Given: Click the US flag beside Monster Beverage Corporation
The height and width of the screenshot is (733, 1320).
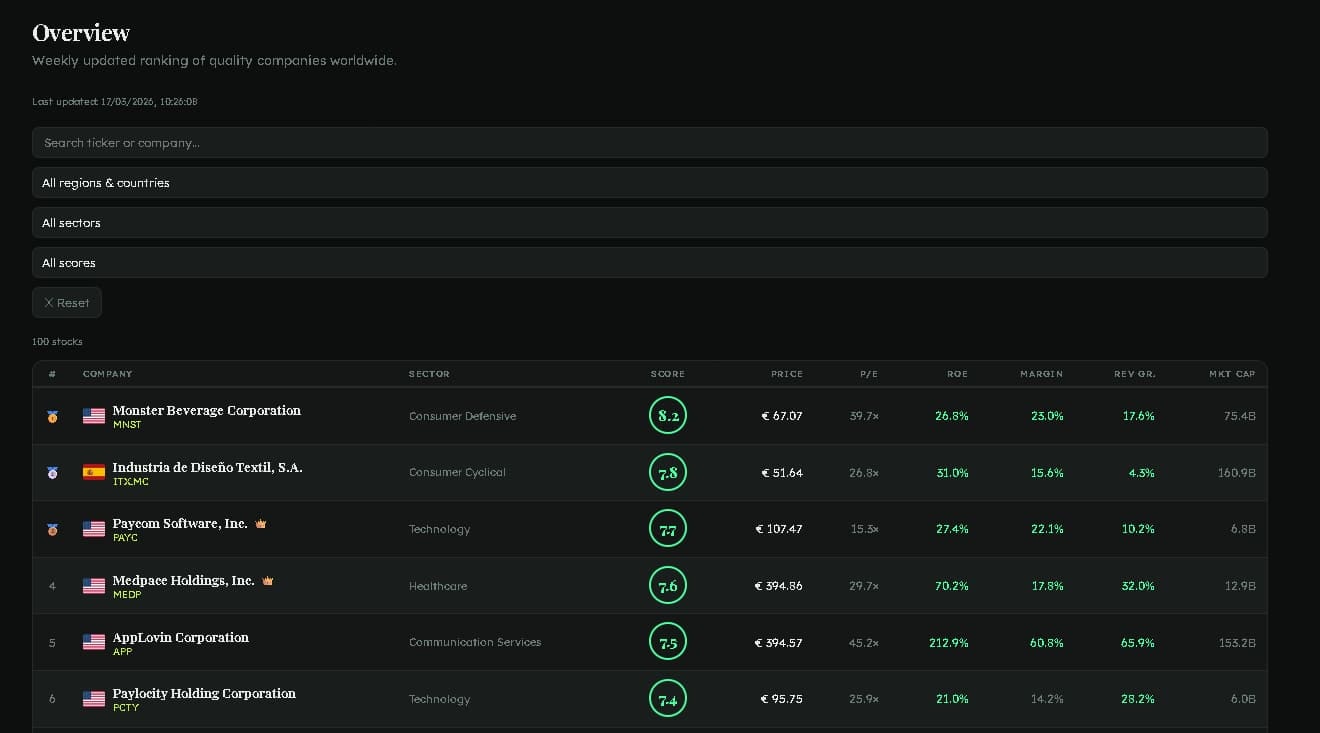Looking at the screenshot, I should click(93, 416).
